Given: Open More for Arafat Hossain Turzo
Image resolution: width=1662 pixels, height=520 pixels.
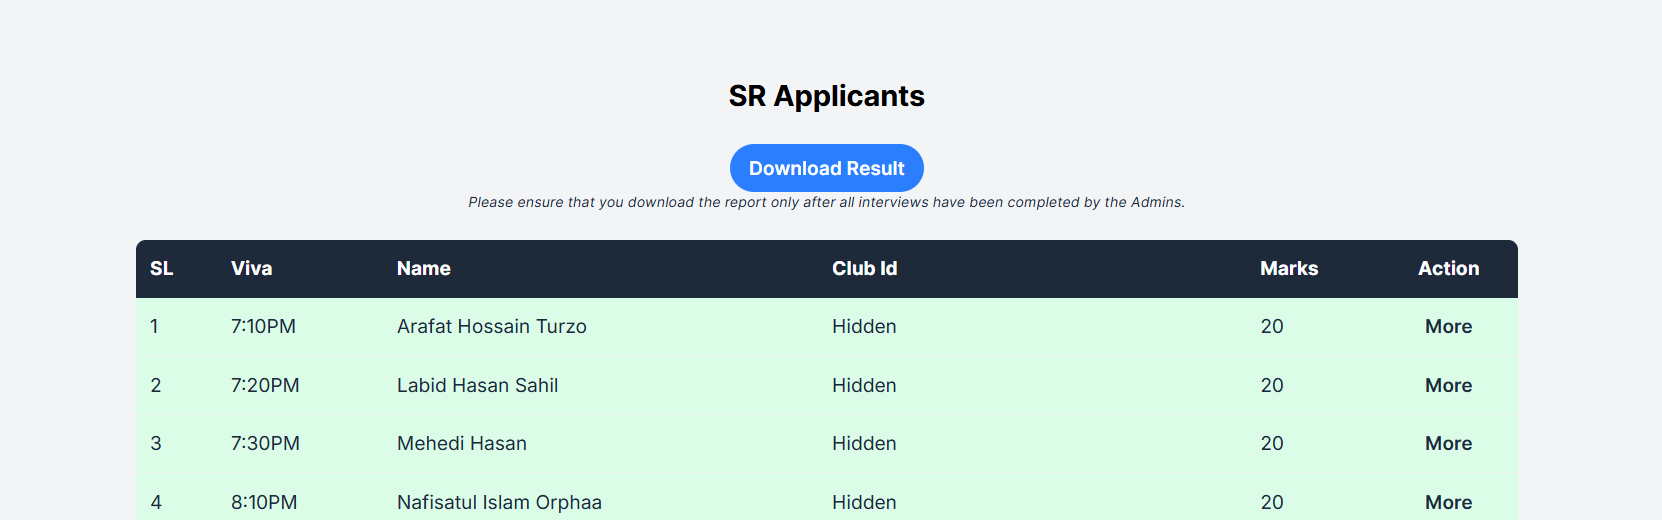Looking at the screenshot, I should pos(1448,327).
